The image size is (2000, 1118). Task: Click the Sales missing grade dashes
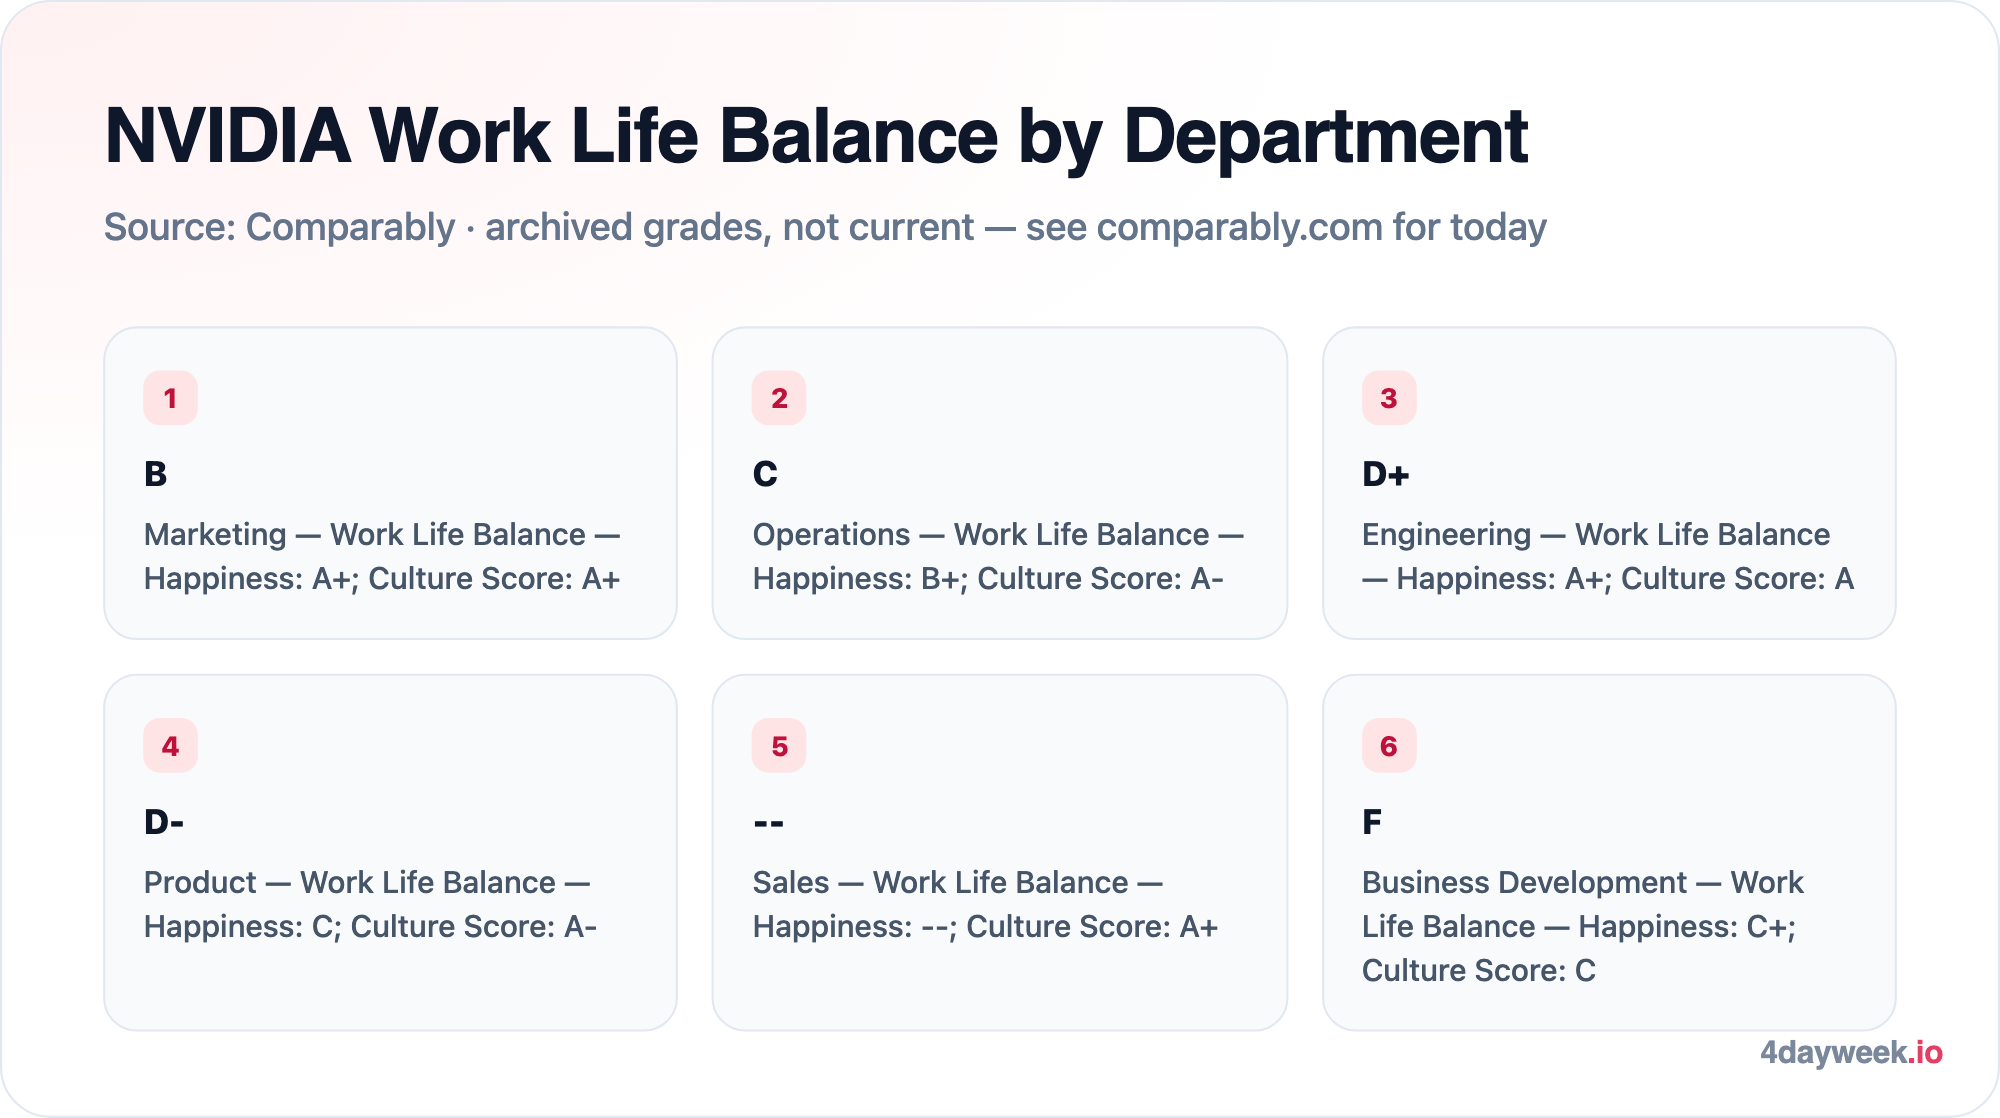coord(768,823)
